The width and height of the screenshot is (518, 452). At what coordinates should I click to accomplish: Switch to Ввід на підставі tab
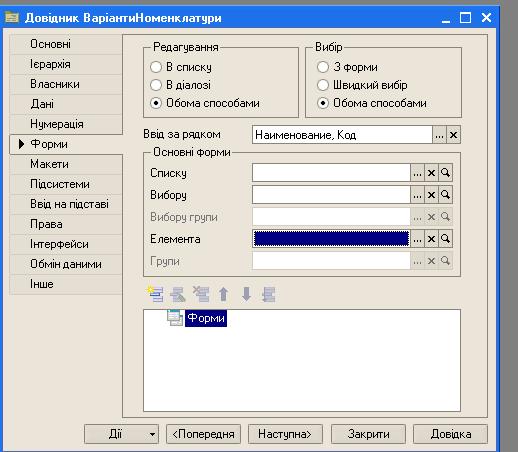pyautogui.click(x=66, y=204)
